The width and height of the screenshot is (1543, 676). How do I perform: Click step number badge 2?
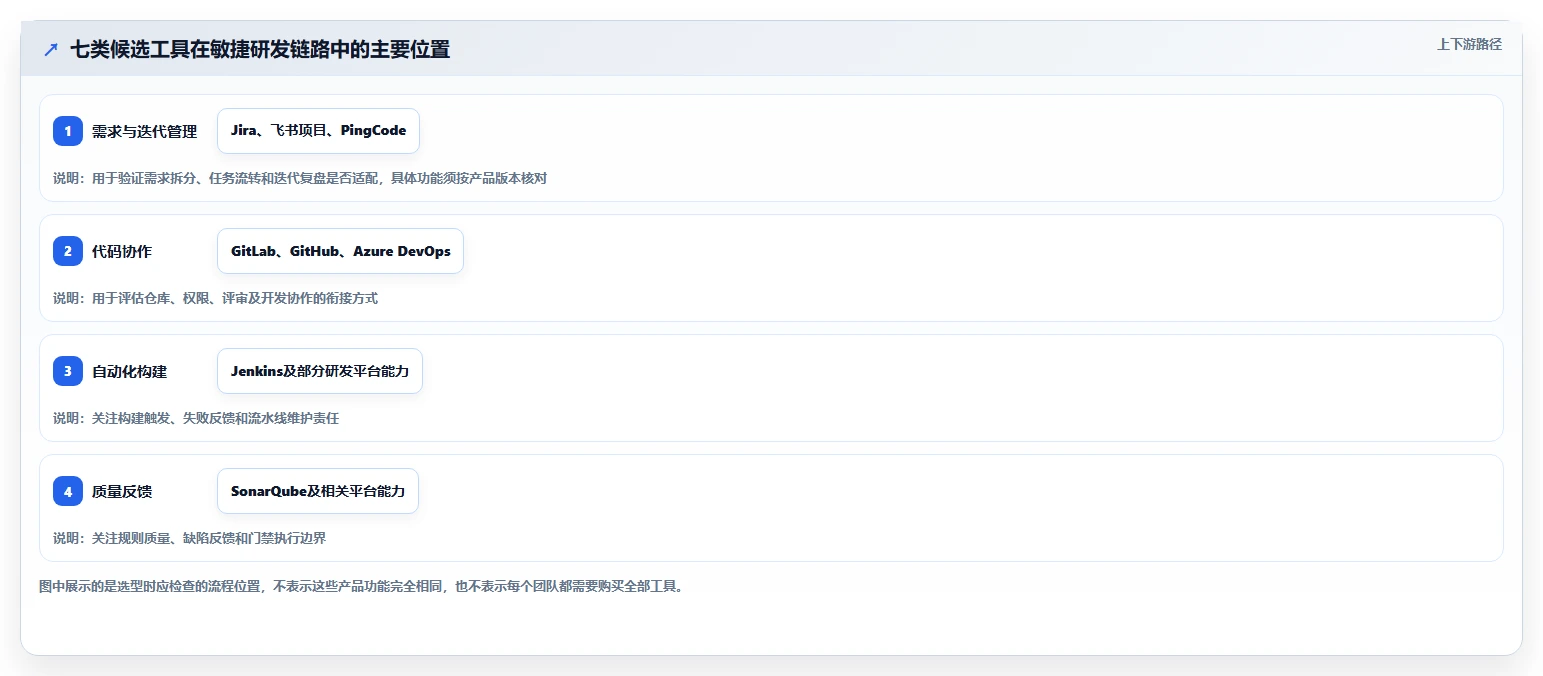coord(68,251)
